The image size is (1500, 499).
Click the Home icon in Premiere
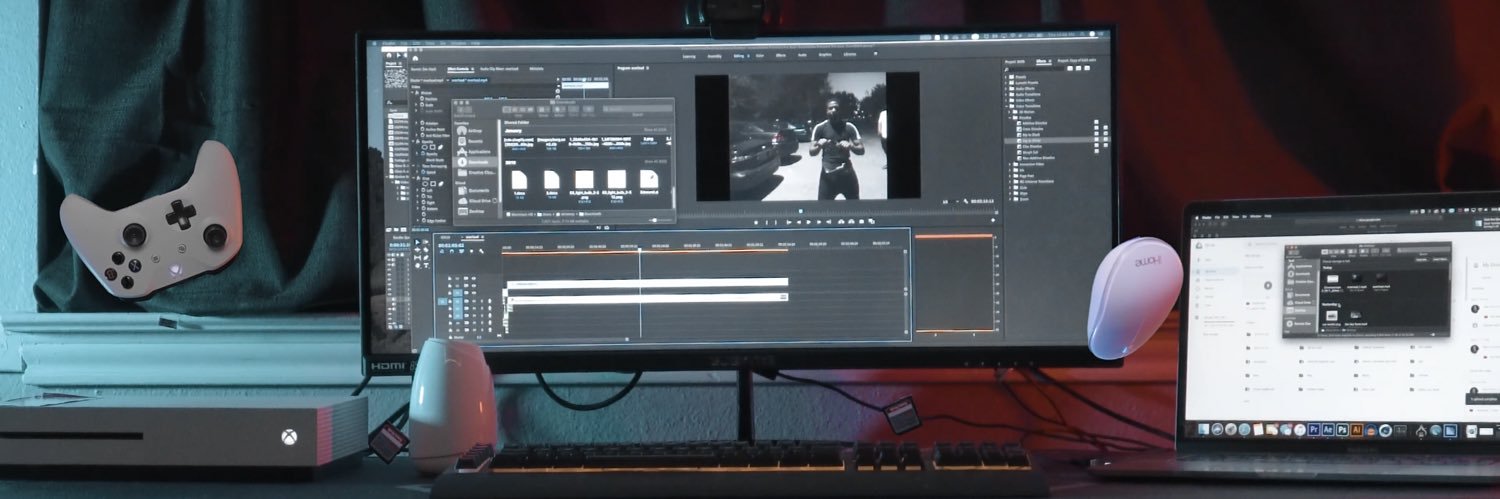point(415,58)
